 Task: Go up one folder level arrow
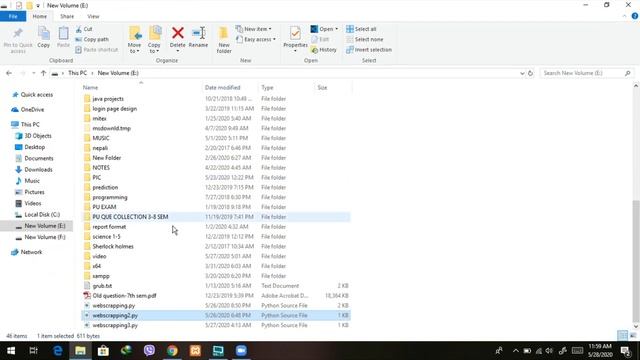point(43,73)
